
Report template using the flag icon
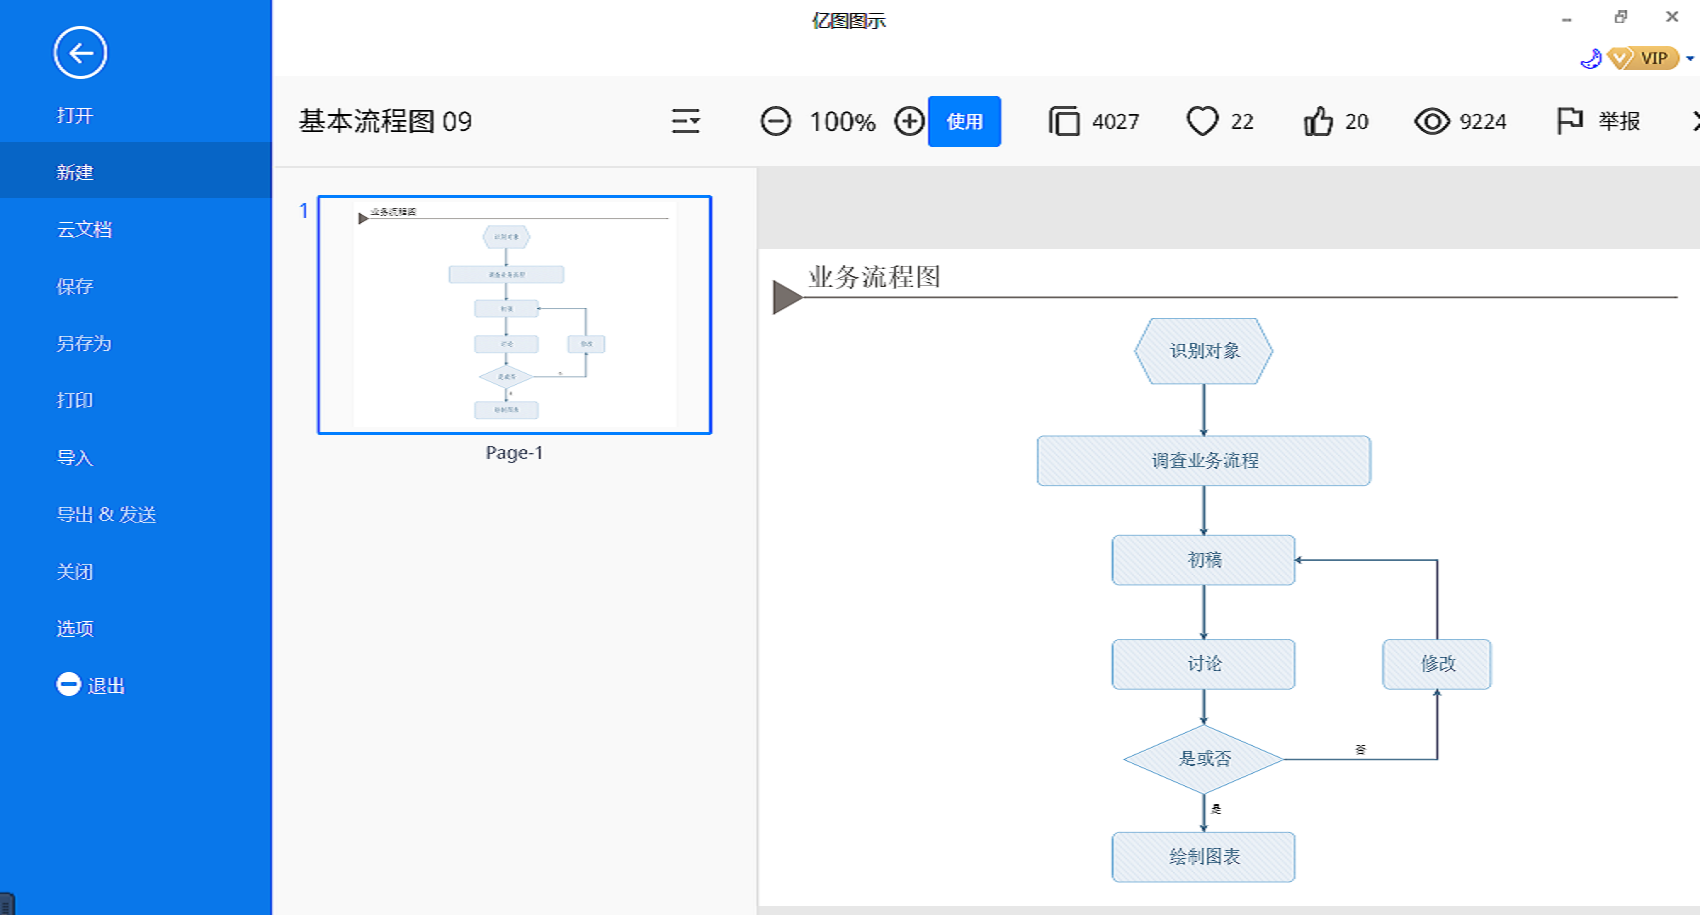click(x=1570, y=121)
